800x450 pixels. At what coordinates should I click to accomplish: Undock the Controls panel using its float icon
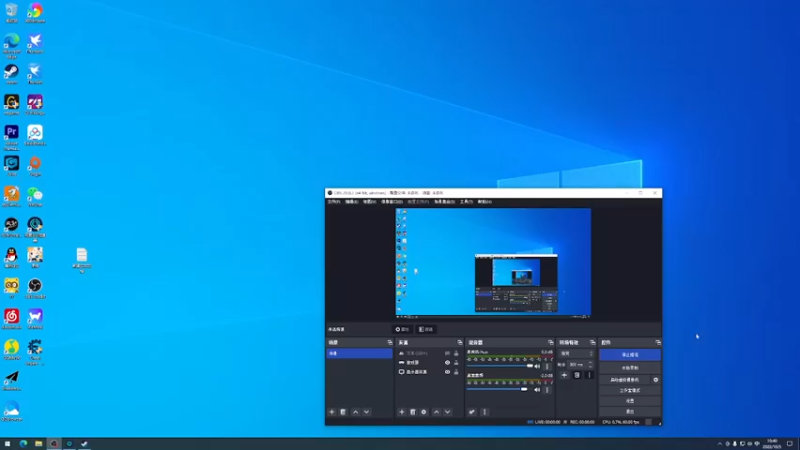658,342
